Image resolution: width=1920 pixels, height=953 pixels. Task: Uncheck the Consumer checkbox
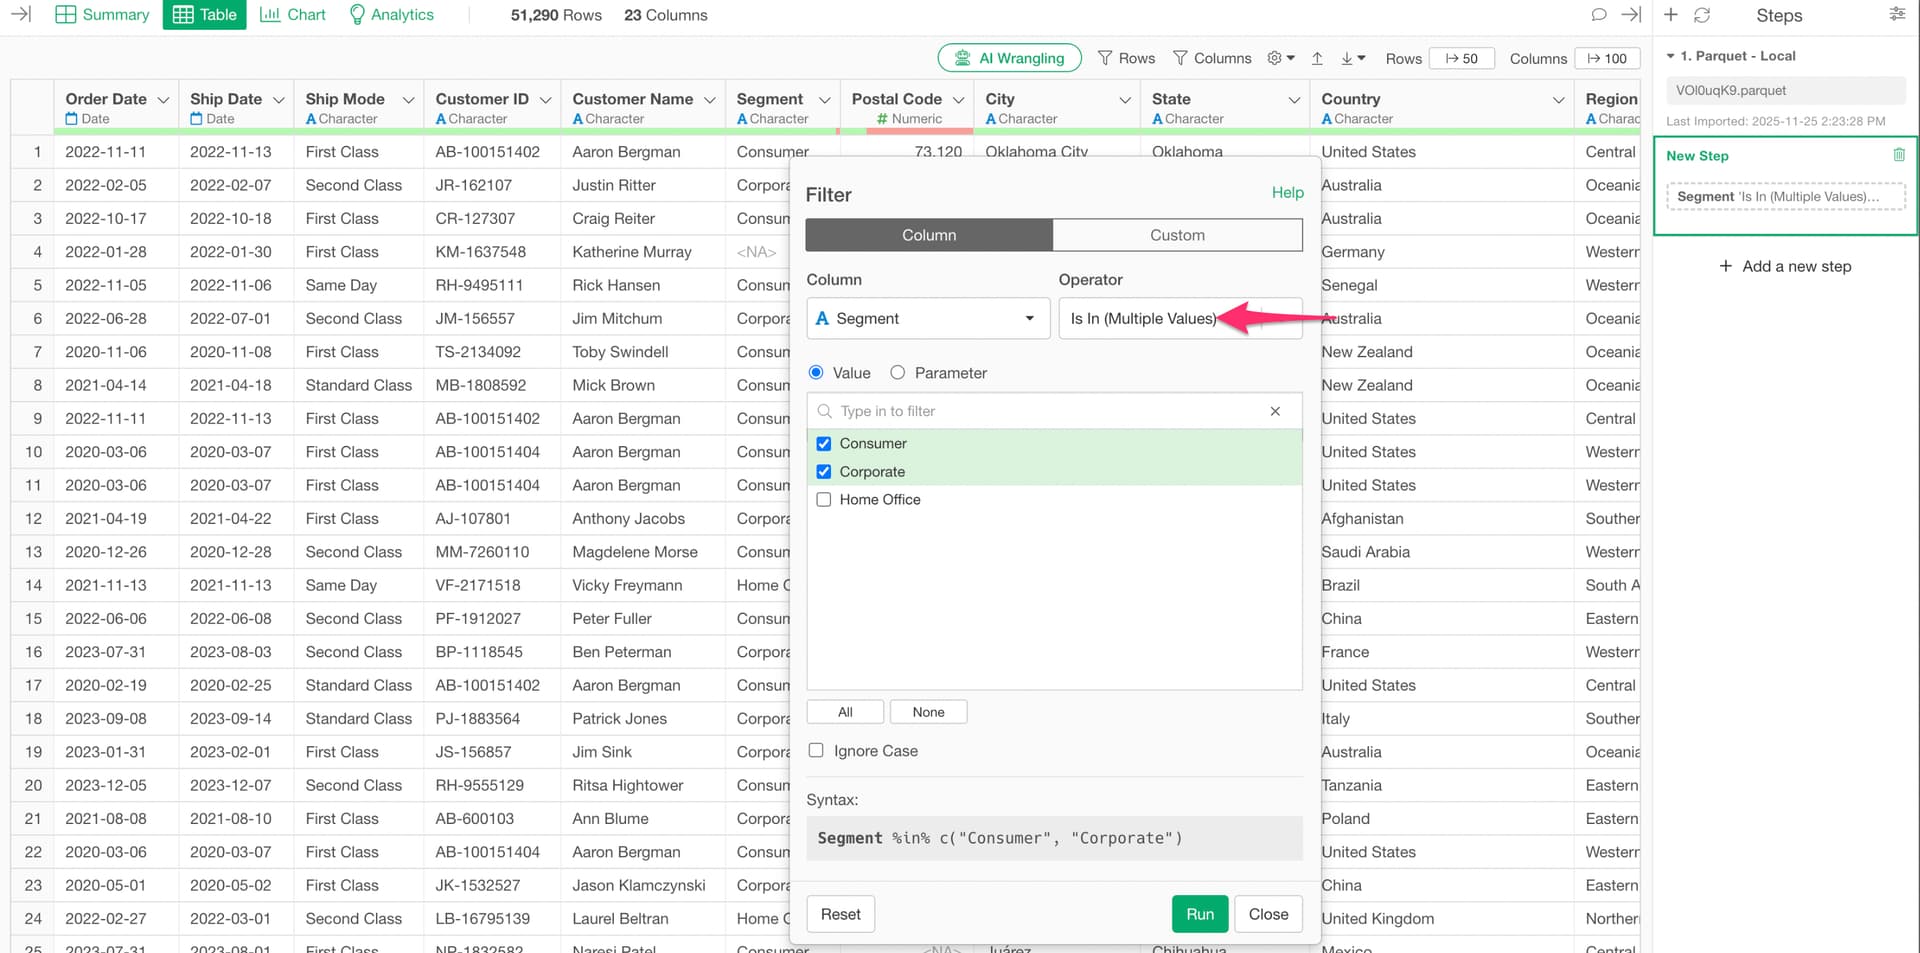[x=824, y=444]
